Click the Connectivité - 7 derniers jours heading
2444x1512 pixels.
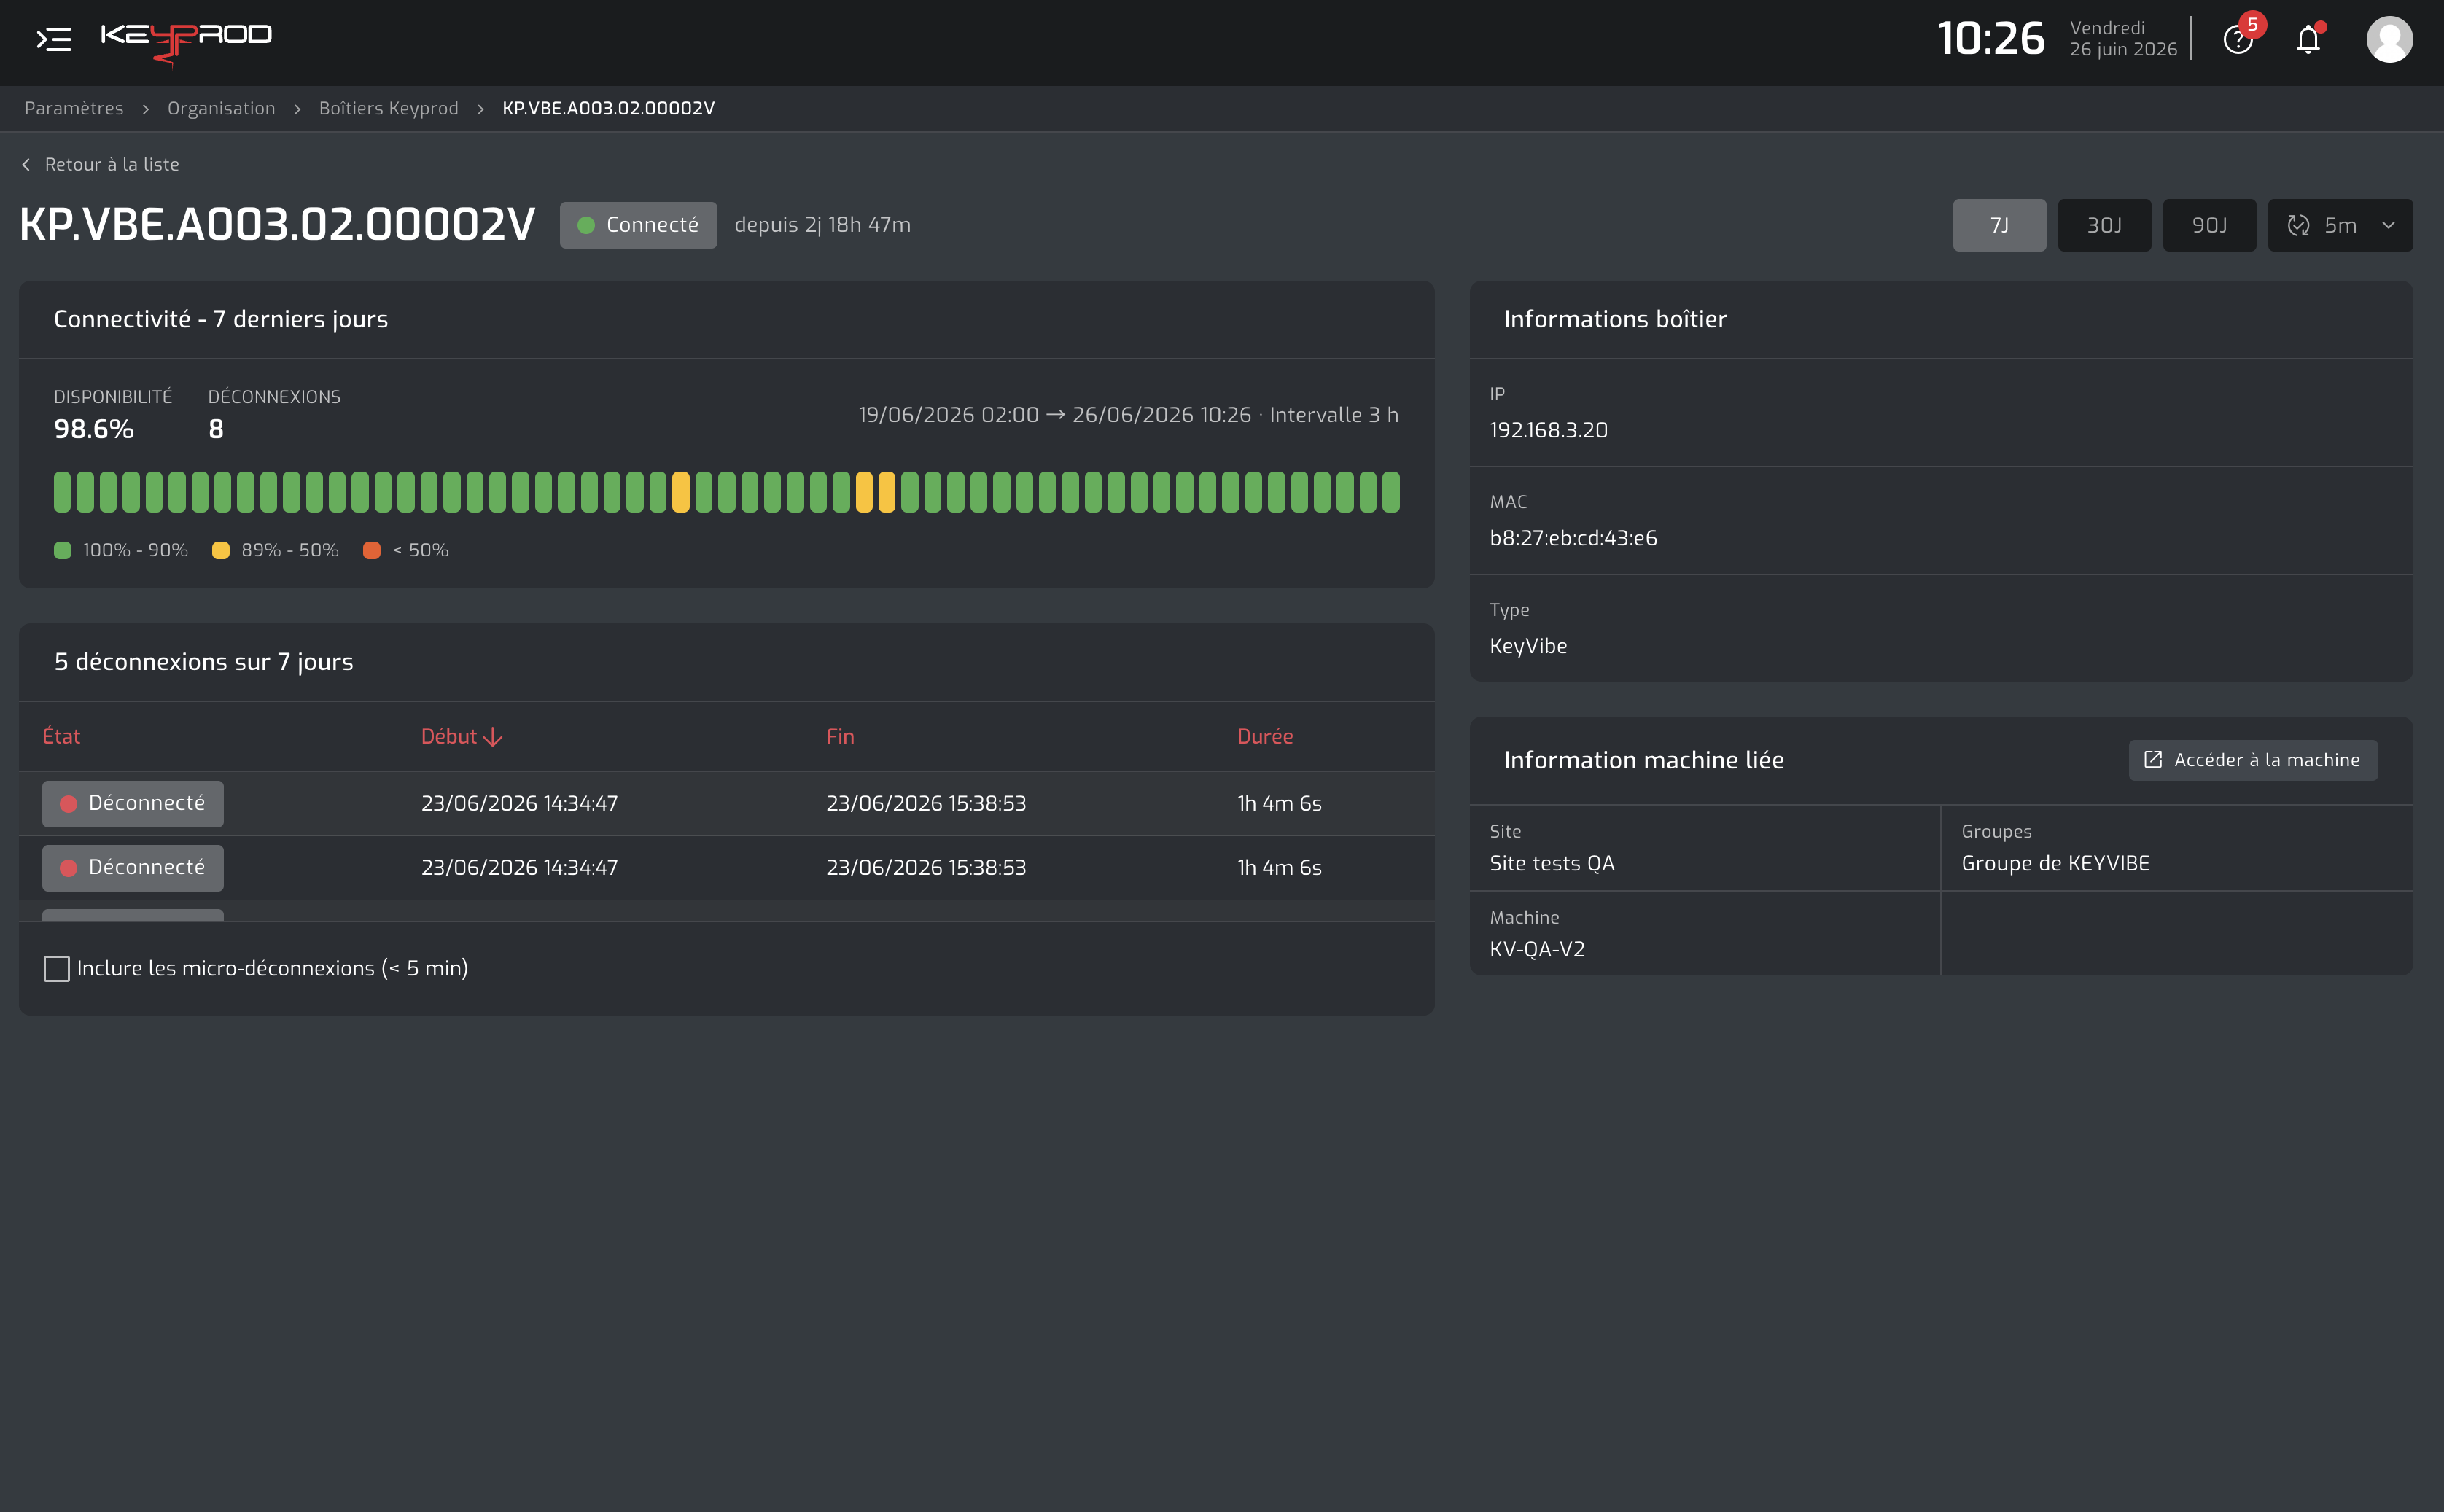221,319
